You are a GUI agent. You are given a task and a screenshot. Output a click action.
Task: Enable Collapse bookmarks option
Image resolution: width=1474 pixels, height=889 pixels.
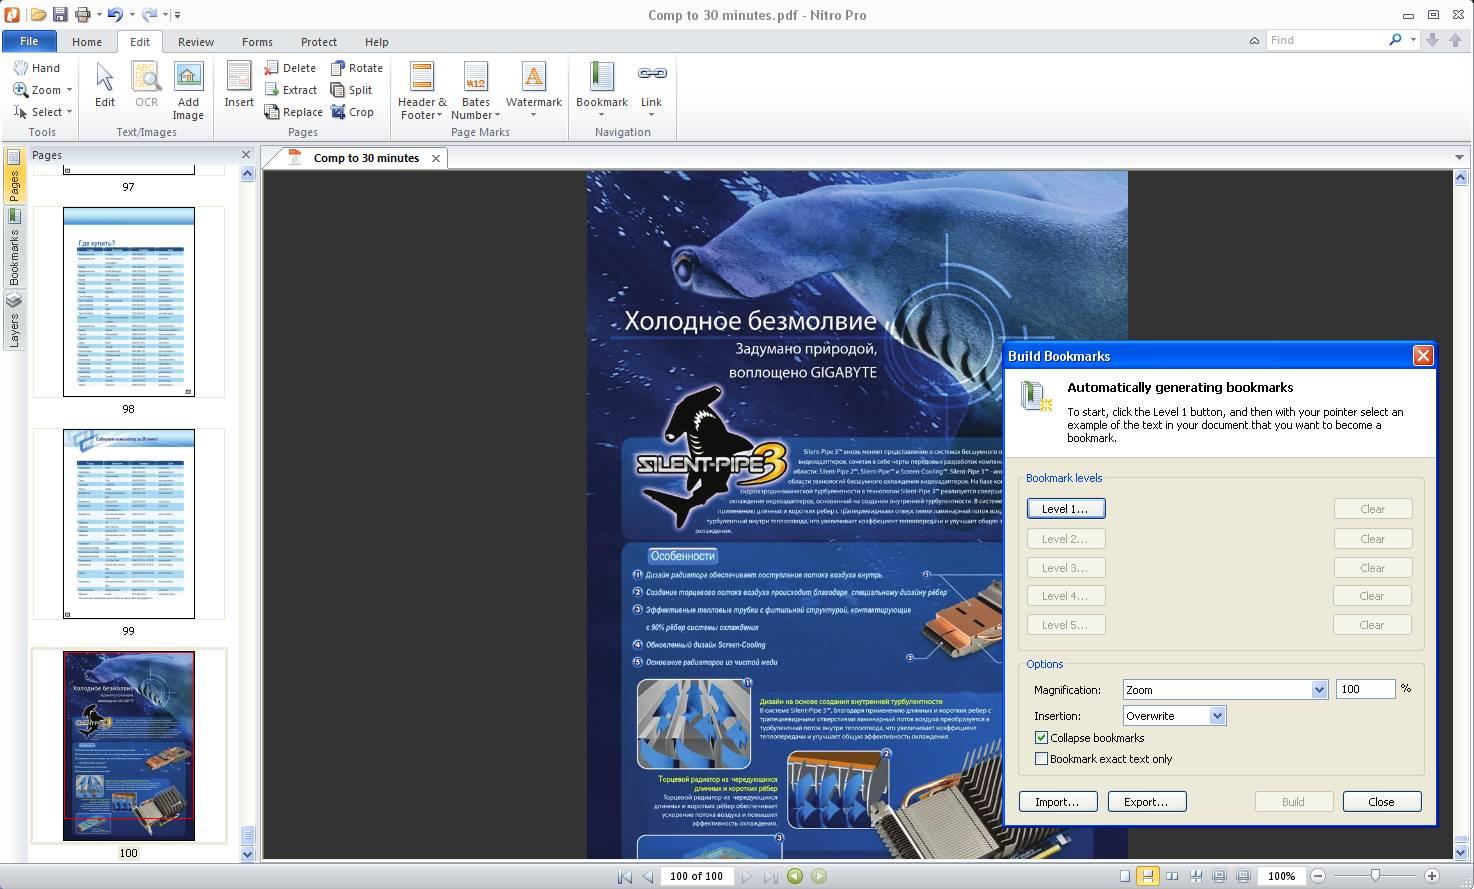coord(1041,737)
